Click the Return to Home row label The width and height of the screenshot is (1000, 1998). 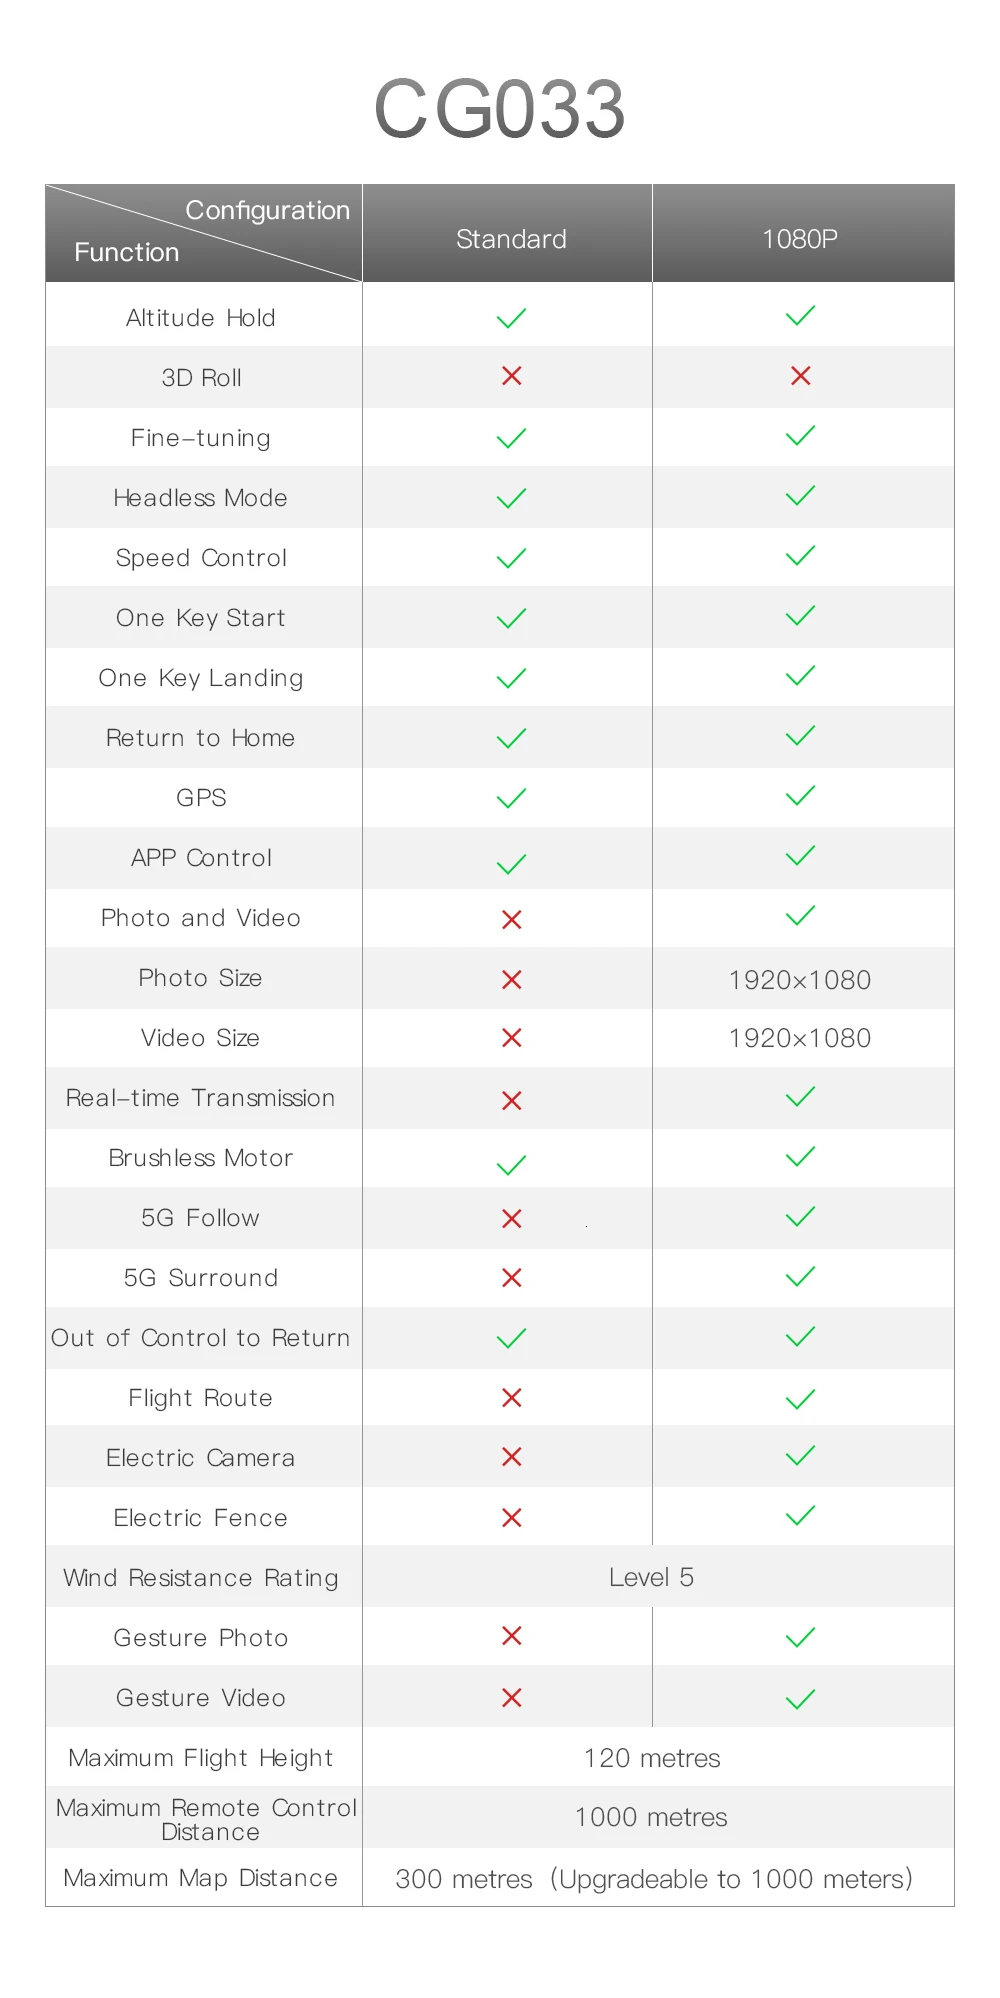point(200,738)
